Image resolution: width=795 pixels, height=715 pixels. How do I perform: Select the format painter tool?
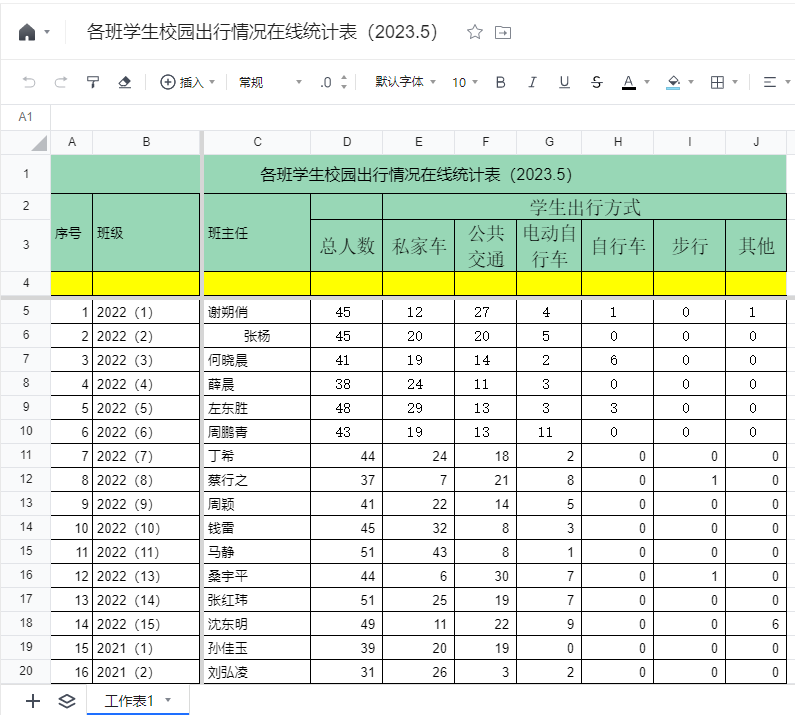tap(93, 82)
